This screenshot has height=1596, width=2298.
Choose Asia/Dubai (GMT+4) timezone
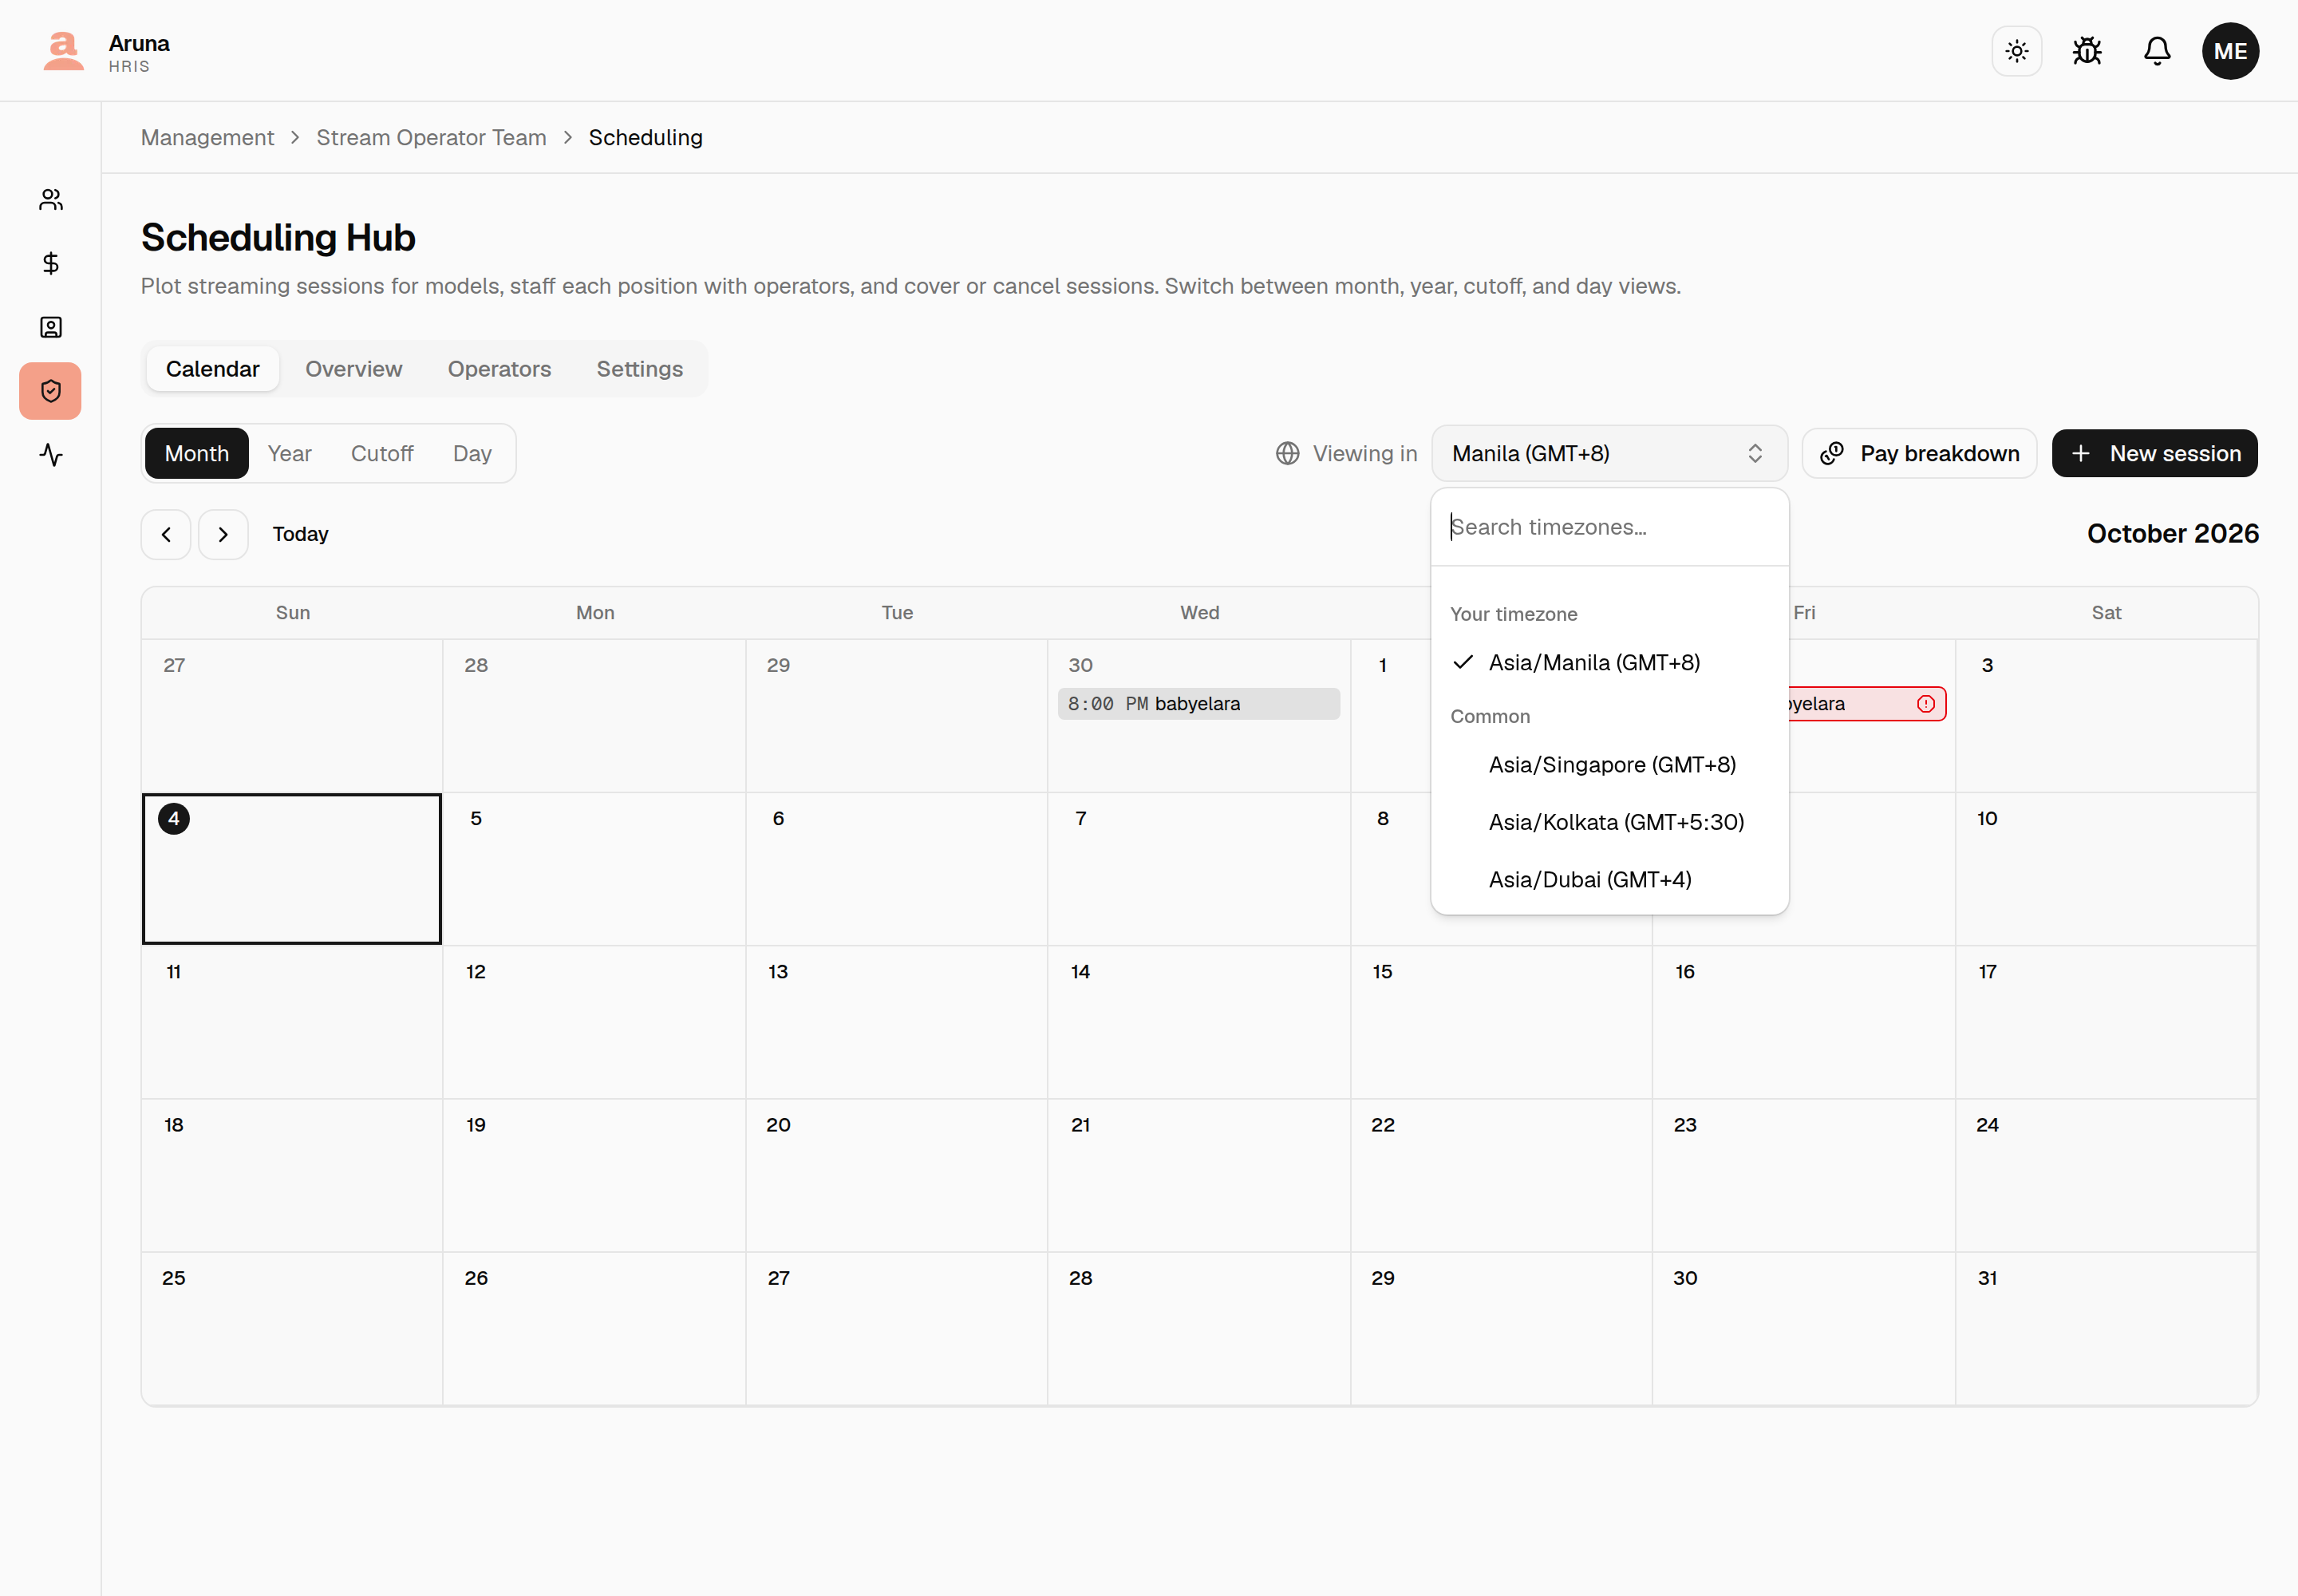[x=1609, y=880]
